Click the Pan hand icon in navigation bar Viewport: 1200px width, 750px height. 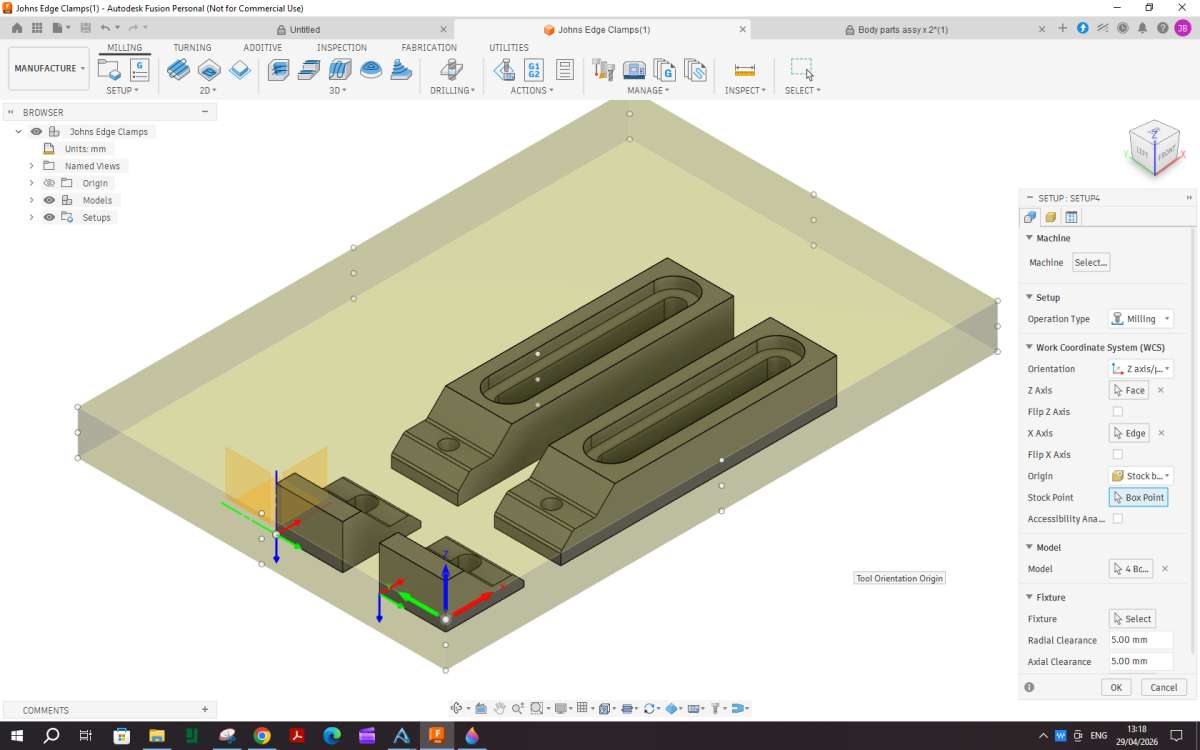pos(499,708)
